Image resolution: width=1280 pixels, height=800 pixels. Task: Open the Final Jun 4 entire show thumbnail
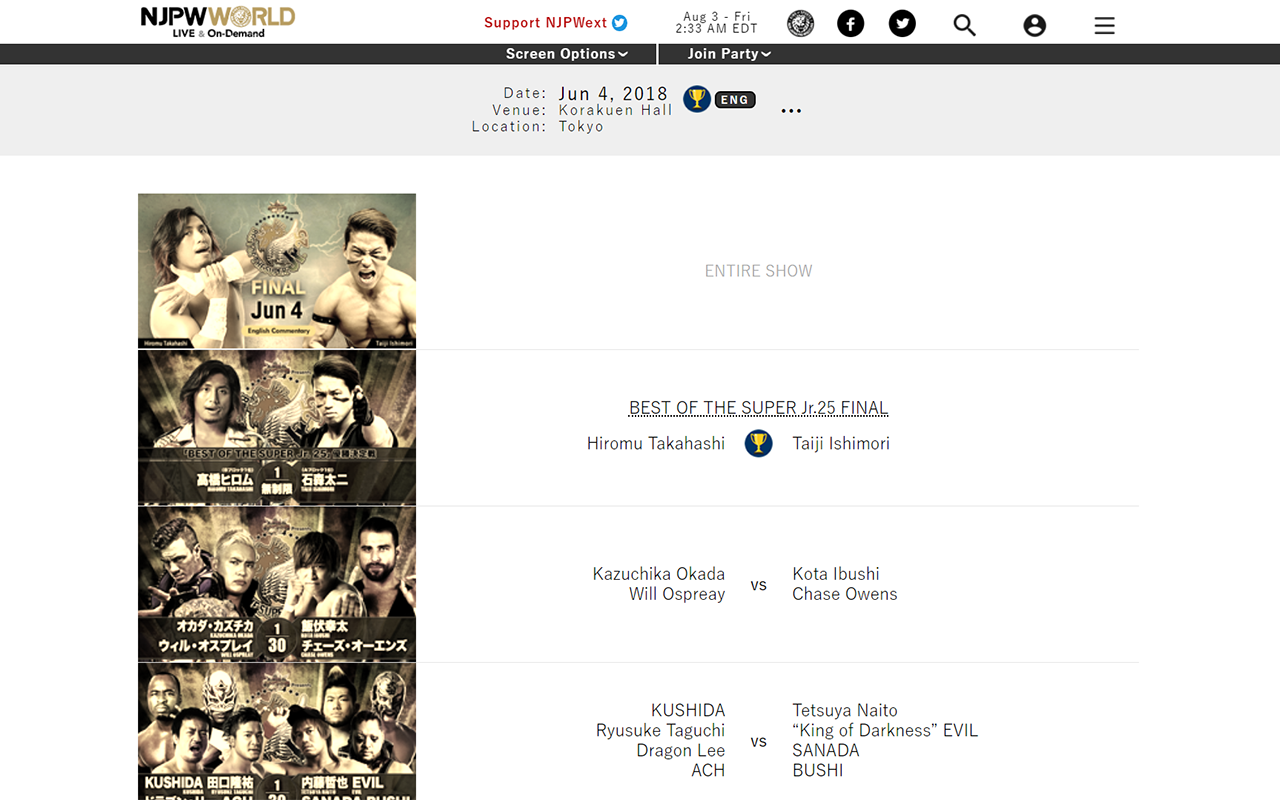click(x=277, y=271)
